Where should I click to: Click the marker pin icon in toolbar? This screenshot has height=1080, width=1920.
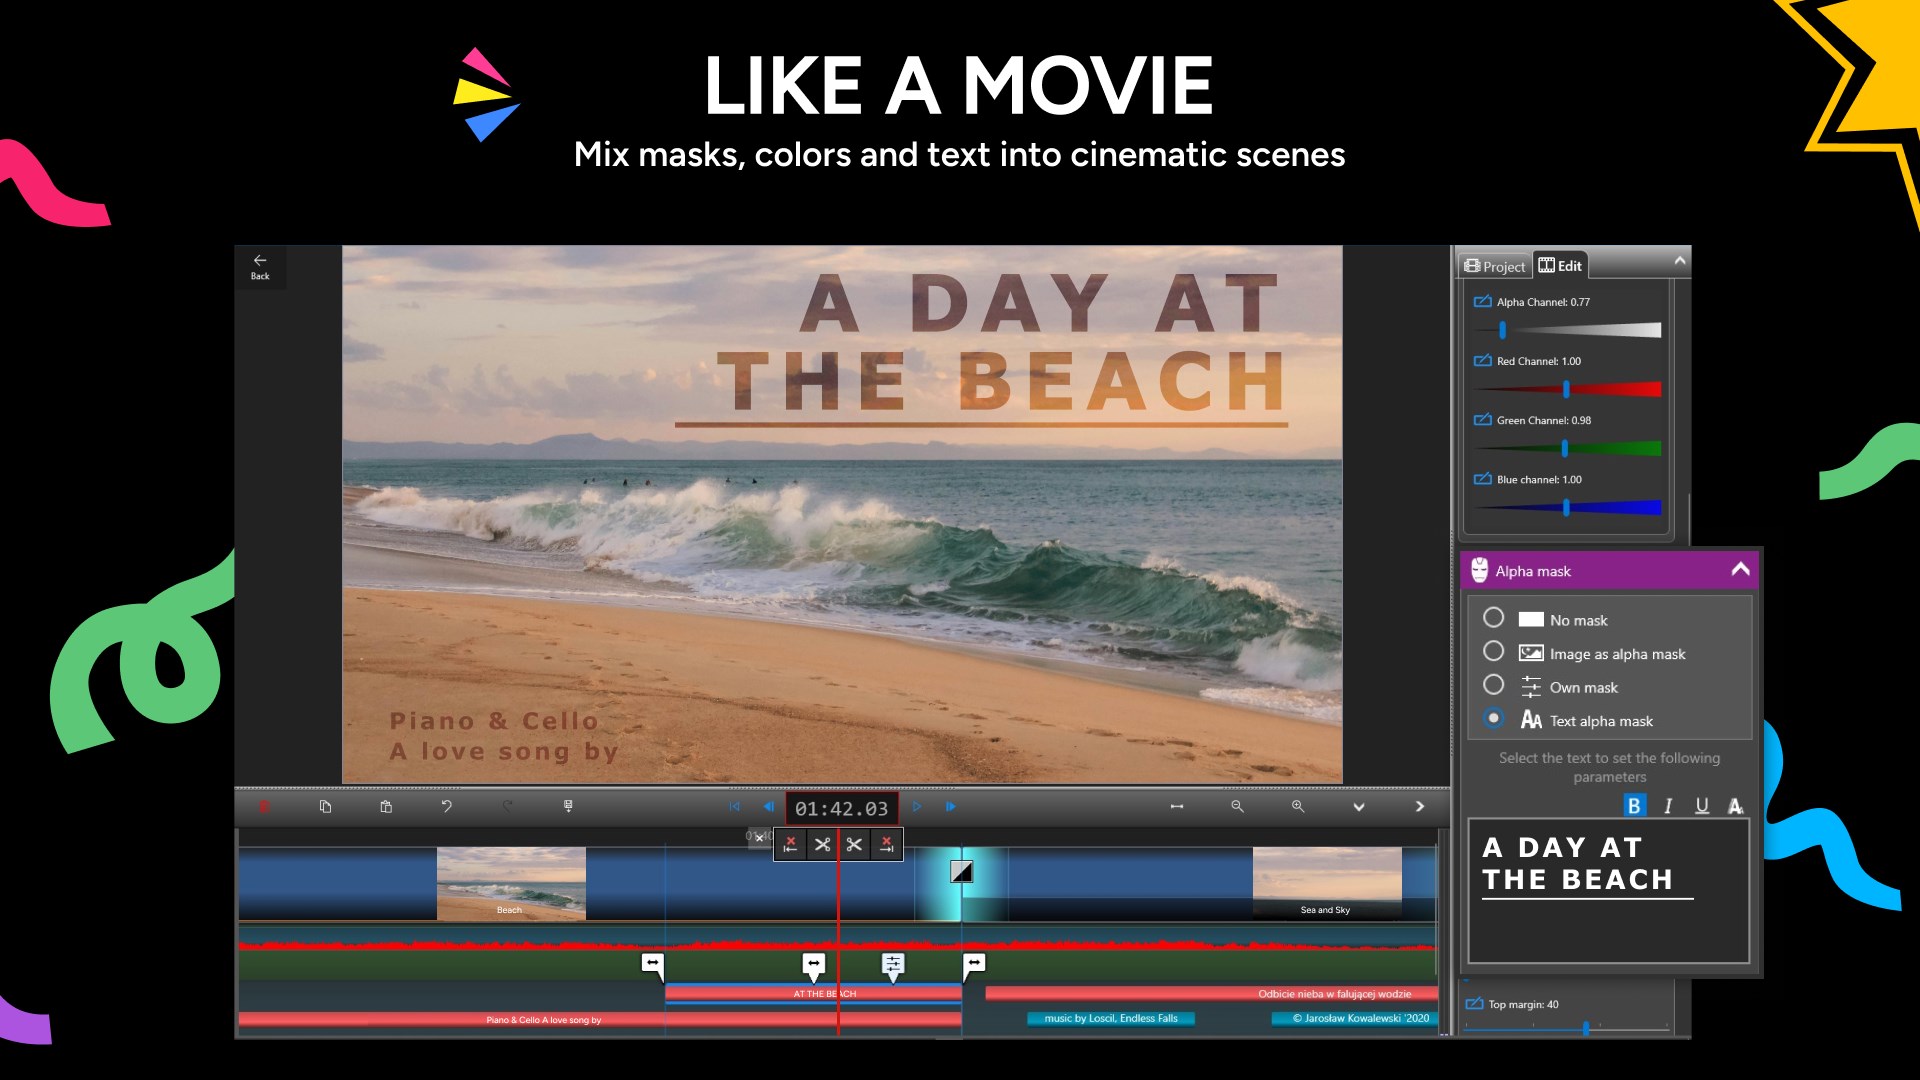click(x=568, y=807)
